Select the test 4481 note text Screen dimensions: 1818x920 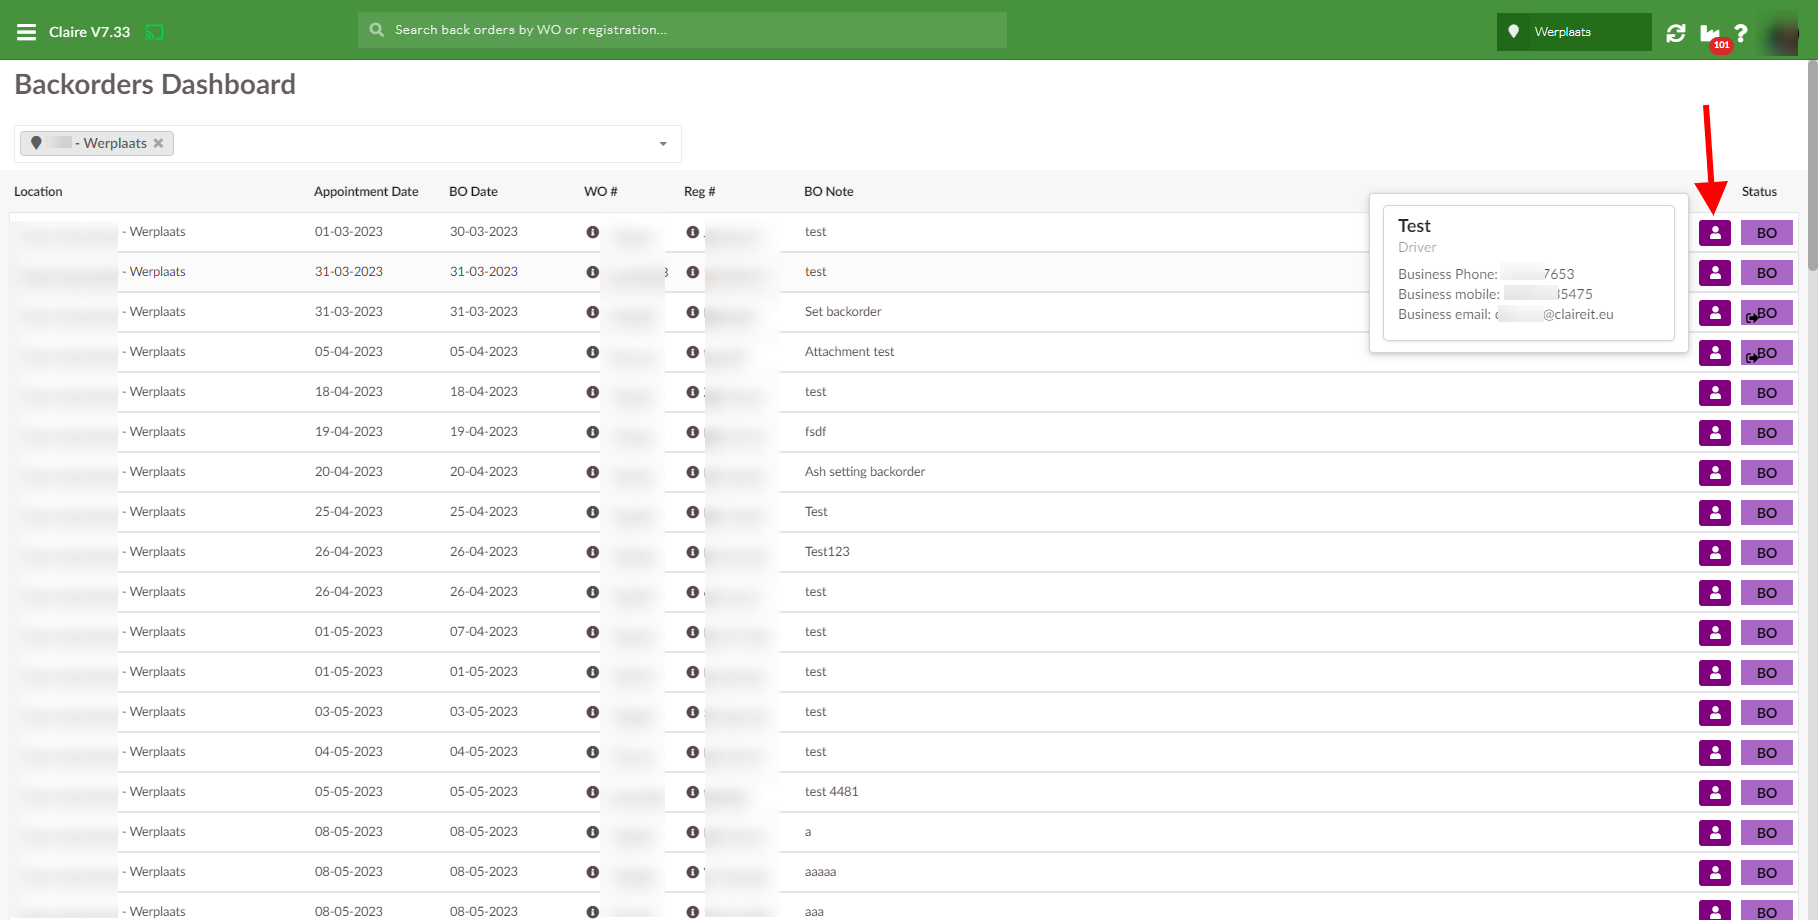(x=831, y=792)
